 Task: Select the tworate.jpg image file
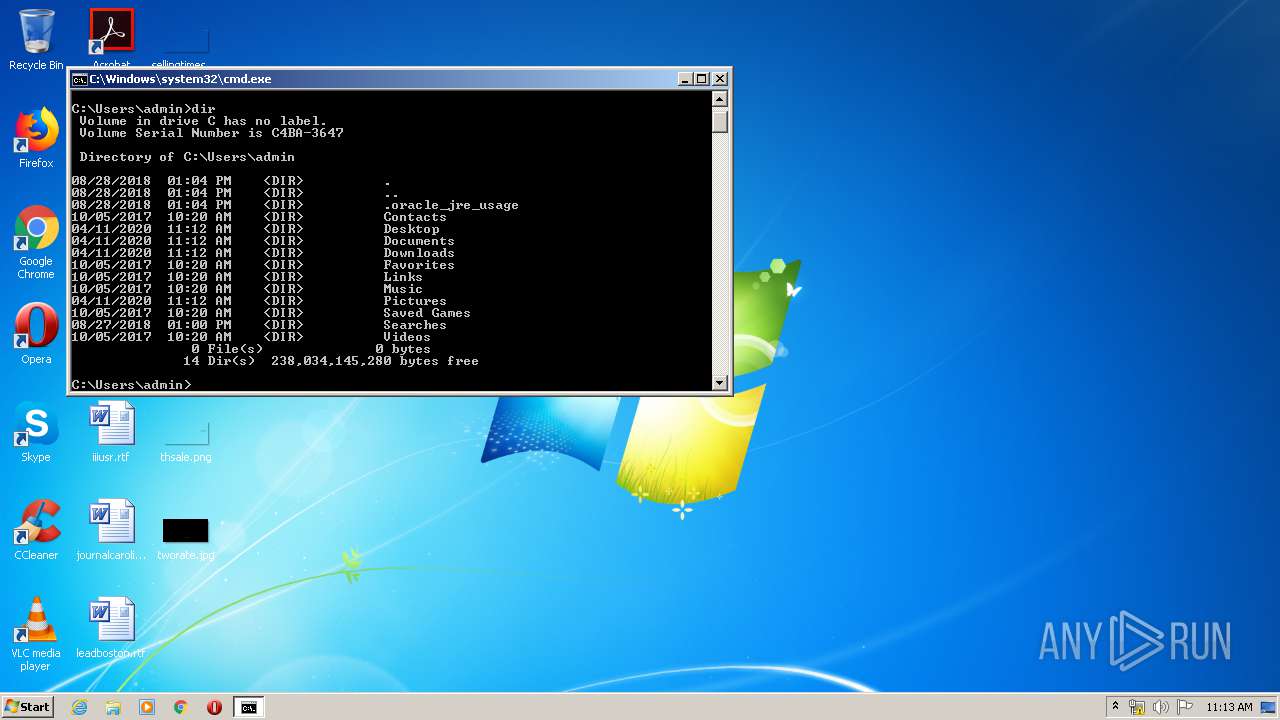(x=186, y=538)
